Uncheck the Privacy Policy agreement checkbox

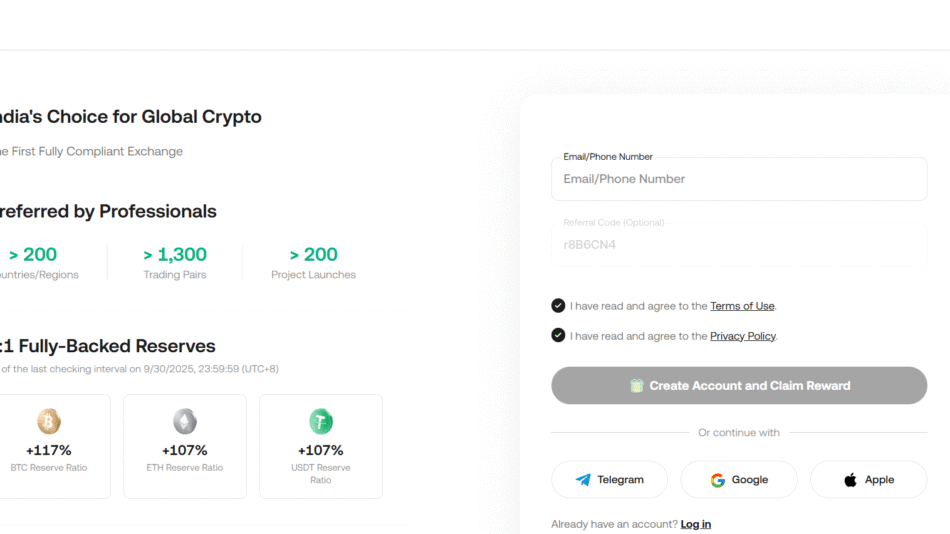point(558,336)
